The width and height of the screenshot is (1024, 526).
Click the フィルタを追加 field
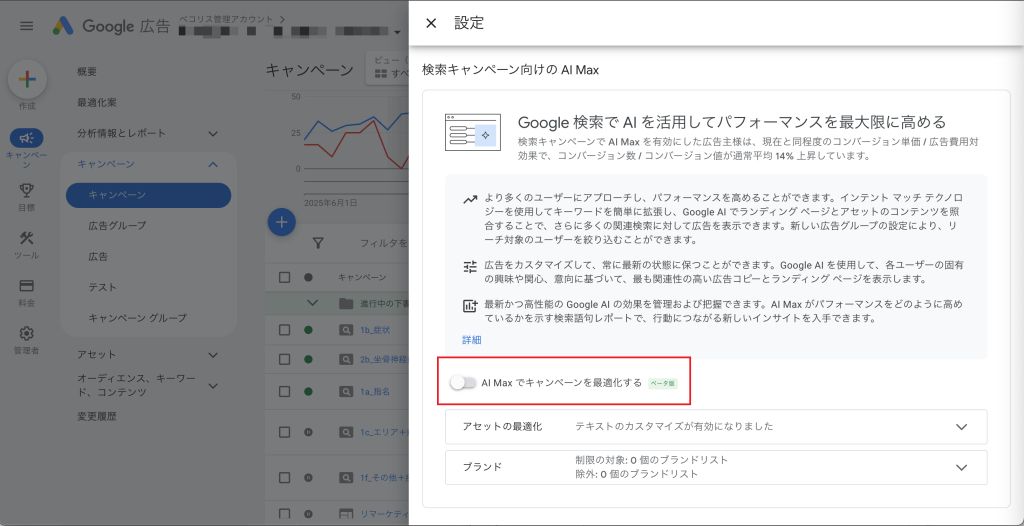pos(384,243)
